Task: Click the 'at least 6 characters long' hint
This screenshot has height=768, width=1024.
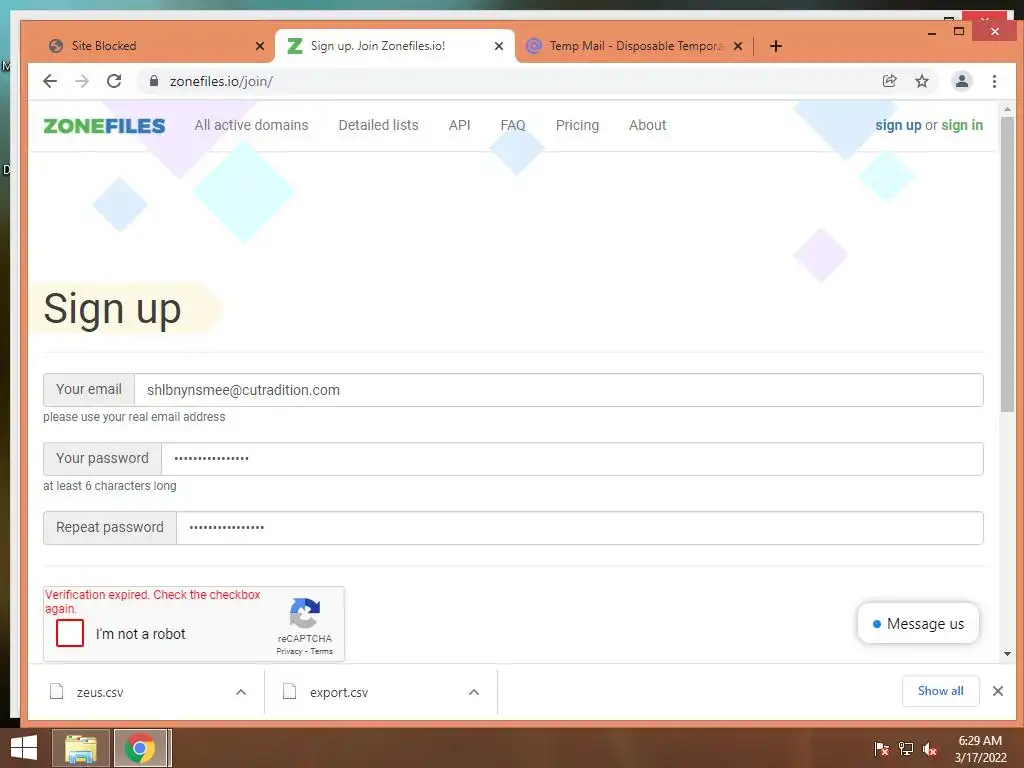Action: pyautogui.click(x=110, y=486)
